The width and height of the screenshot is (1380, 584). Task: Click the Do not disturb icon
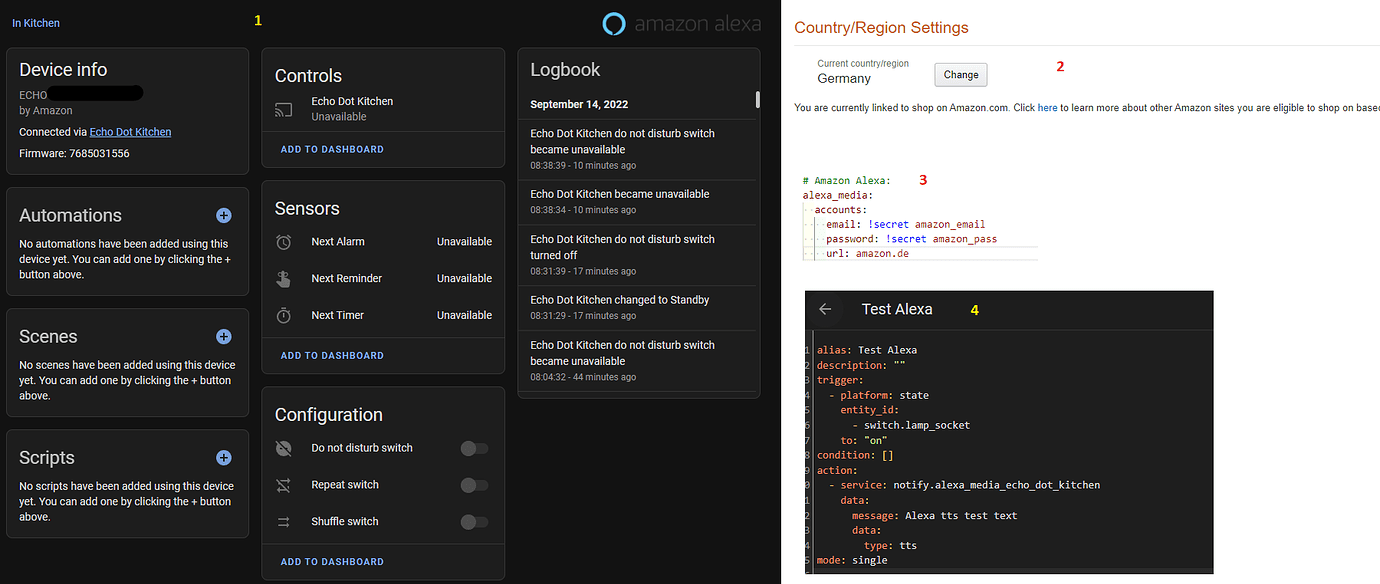pyautogui.click(x=283, y=448)
